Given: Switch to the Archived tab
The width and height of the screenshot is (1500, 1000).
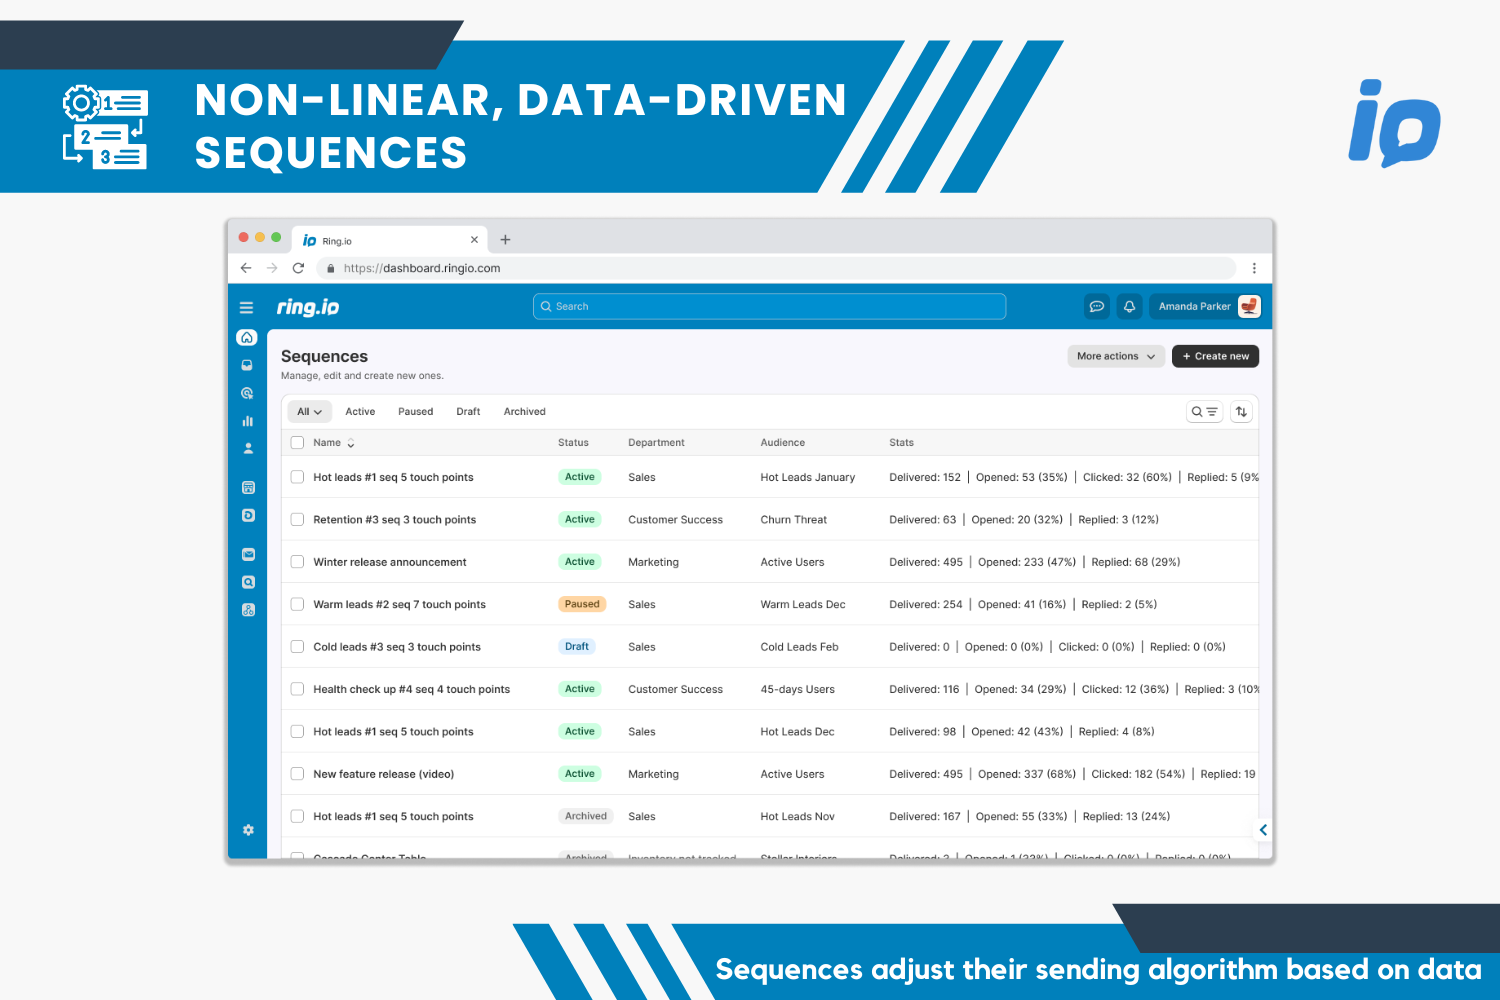Looking at the screenshot, I should click(524, 412).
